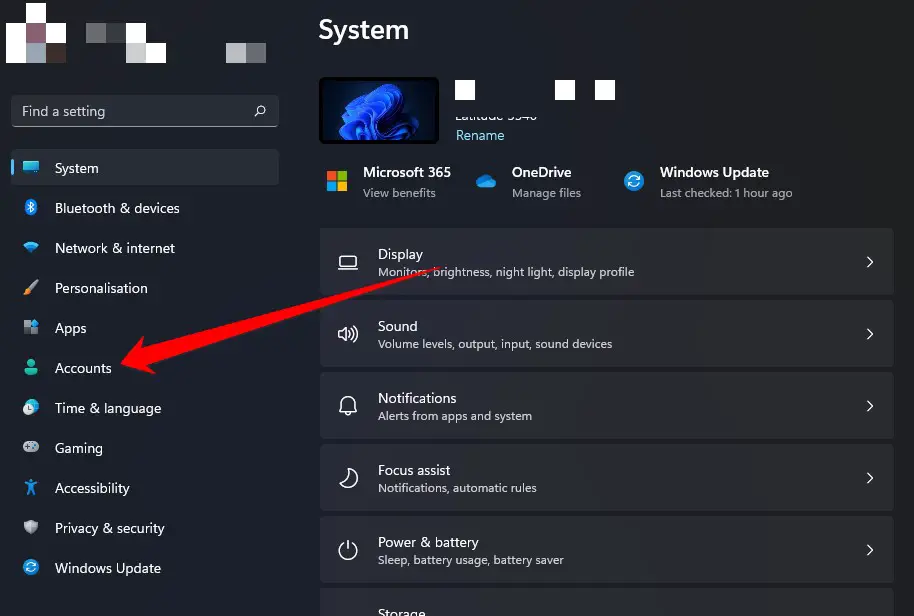Click the Time & language globe icon

click(31, 407)
